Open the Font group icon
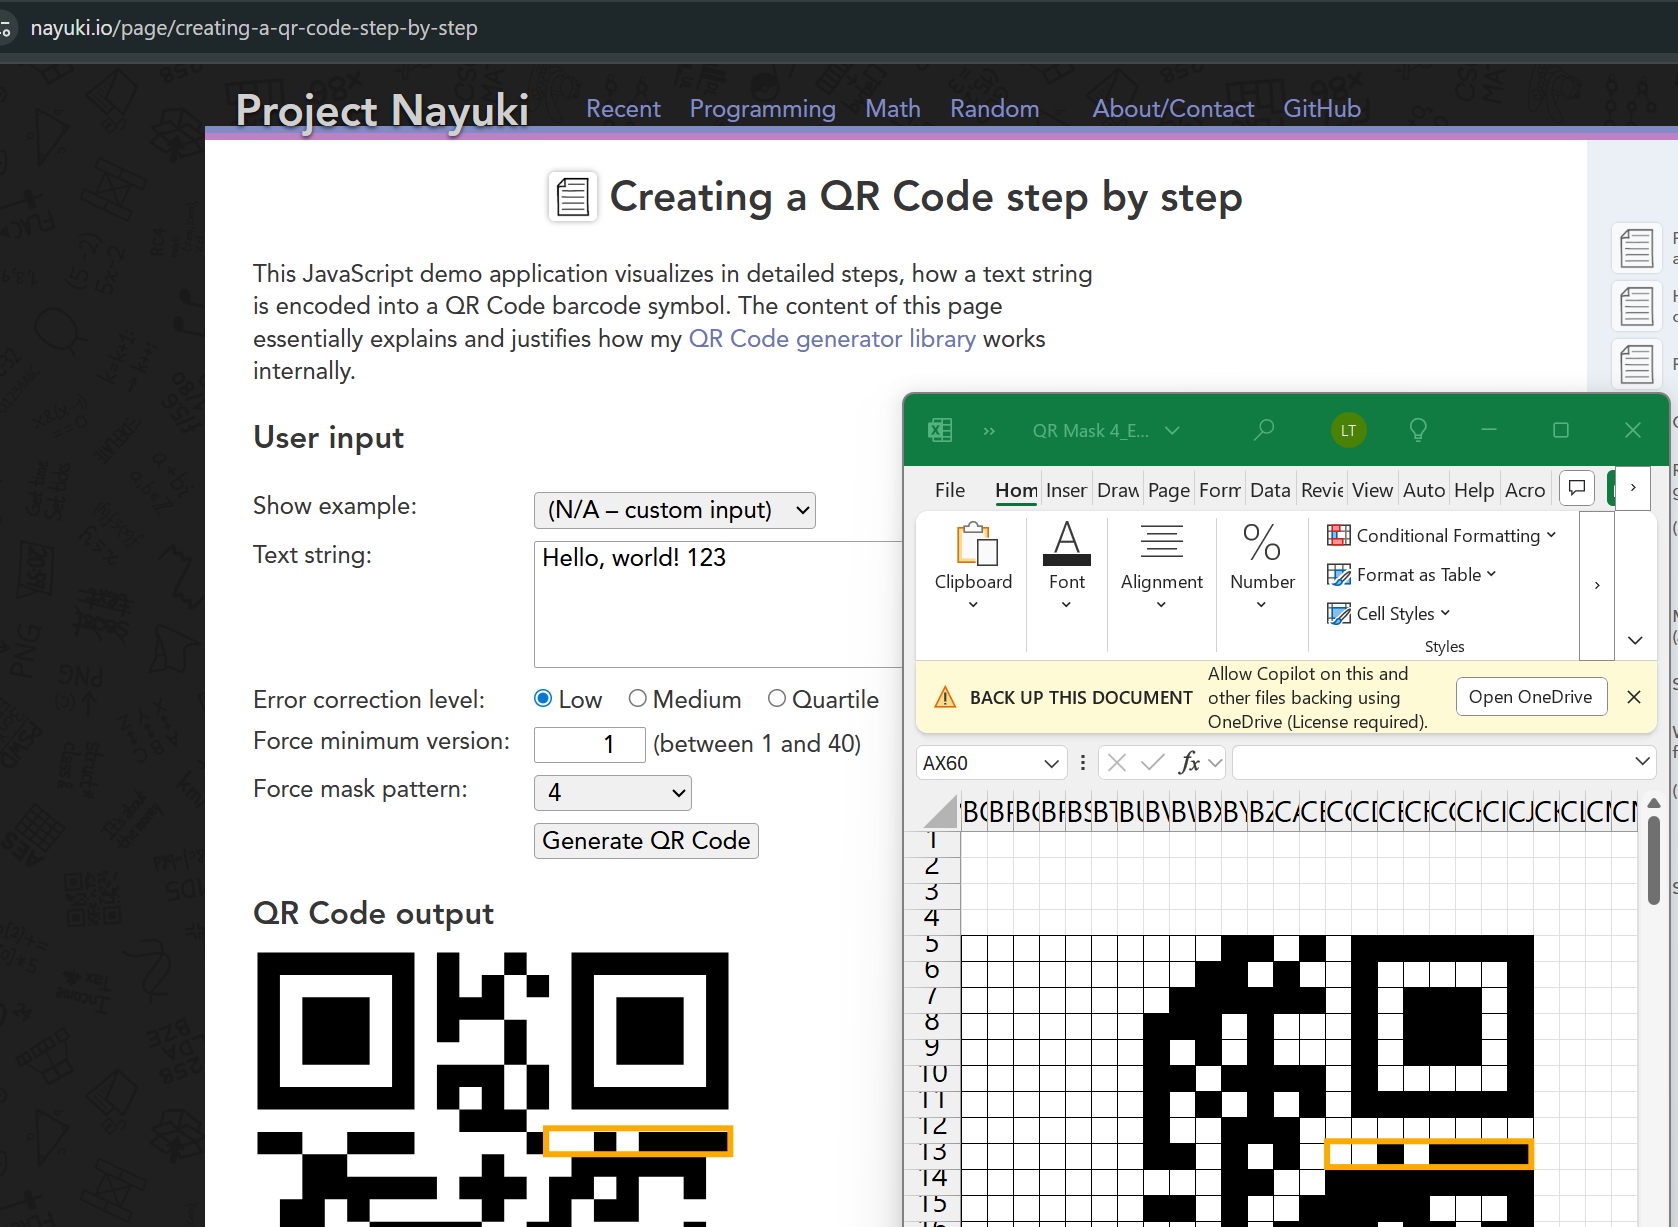Viewport: 1678px width, 1227px height. [1067, 543]
